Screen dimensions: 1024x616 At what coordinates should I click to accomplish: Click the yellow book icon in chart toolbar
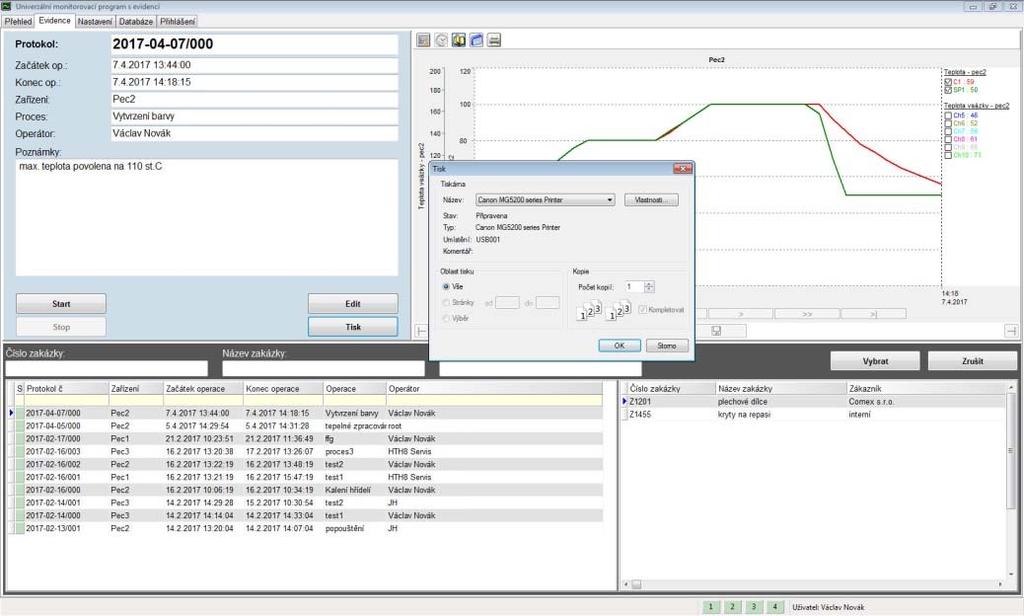(459, 41)
